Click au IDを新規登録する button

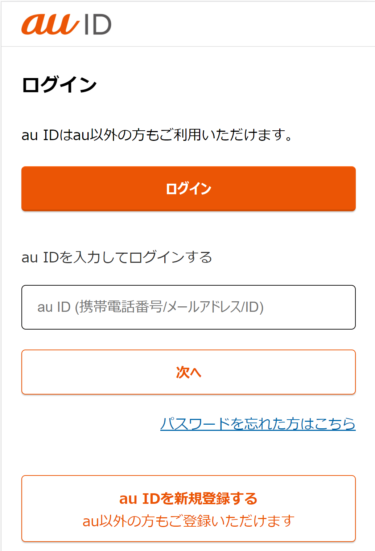188,508
